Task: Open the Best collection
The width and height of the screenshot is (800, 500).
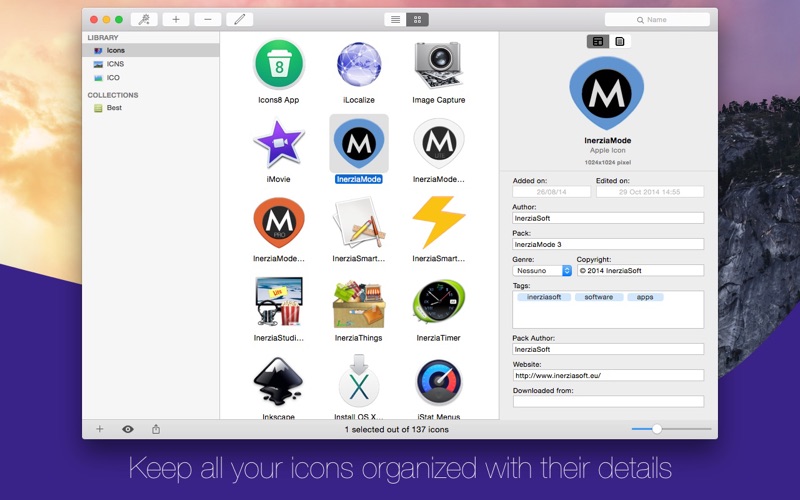Action: coord(151,108)
